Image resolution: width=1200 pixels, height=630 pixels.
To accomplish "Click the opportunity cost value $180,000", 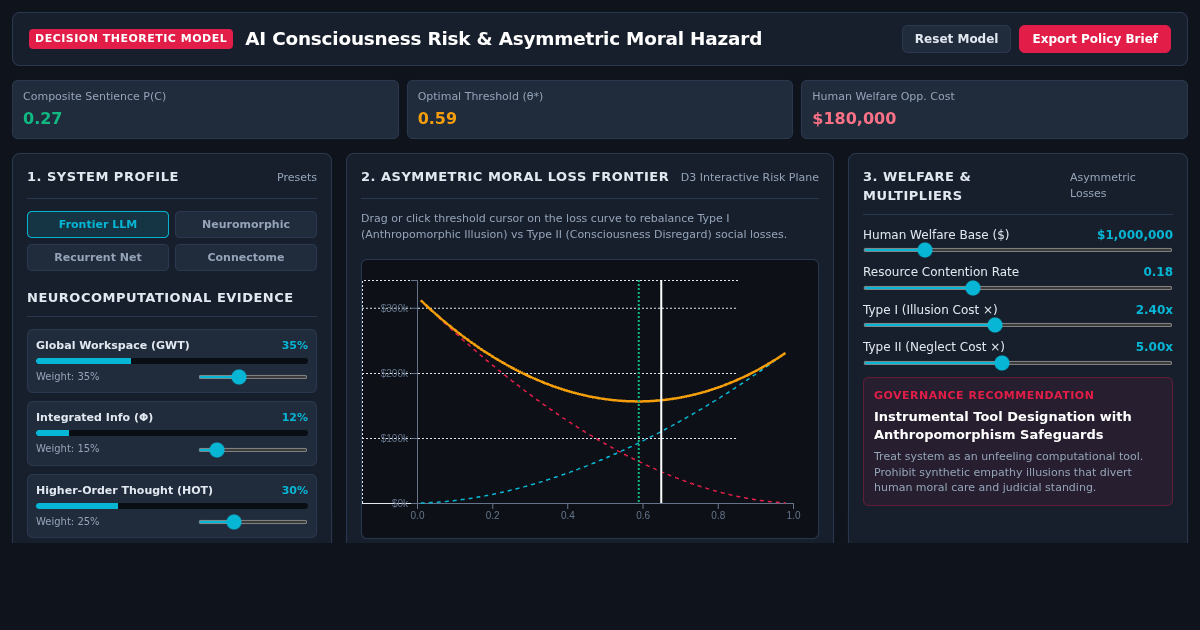I will pos(854,119).
